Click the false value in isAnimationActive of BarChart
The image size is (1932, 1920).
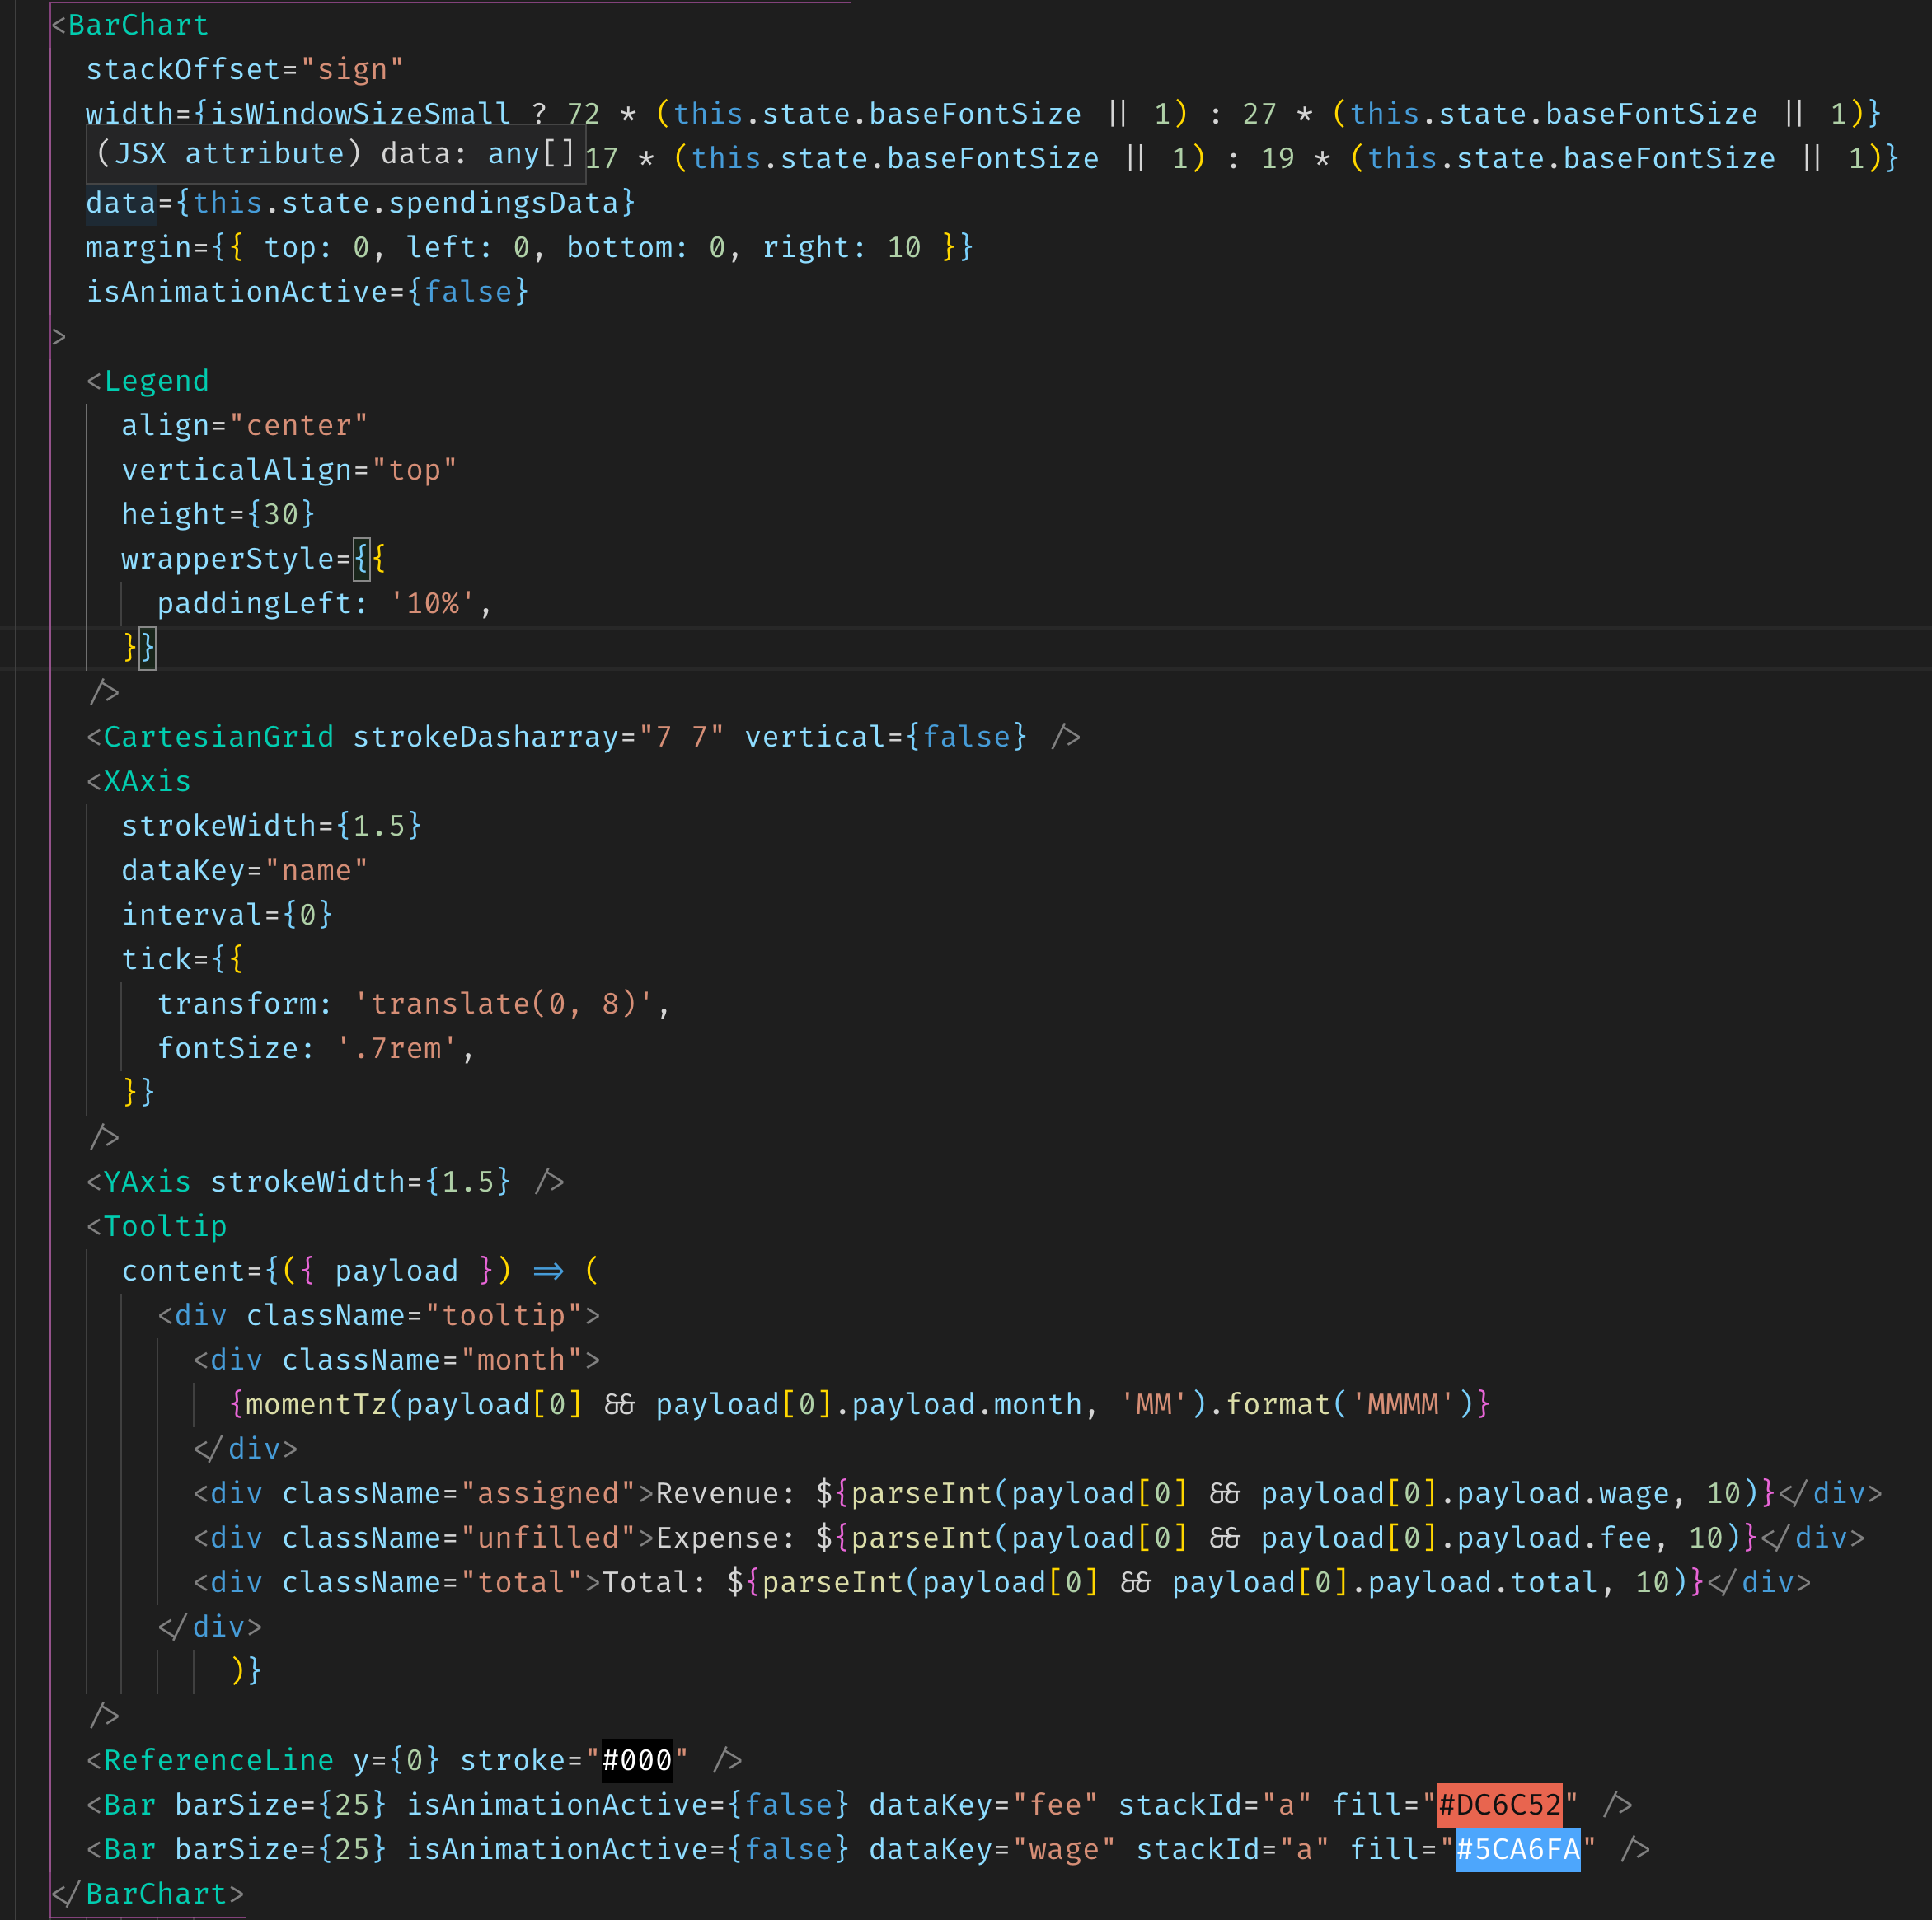coord(468,292)
